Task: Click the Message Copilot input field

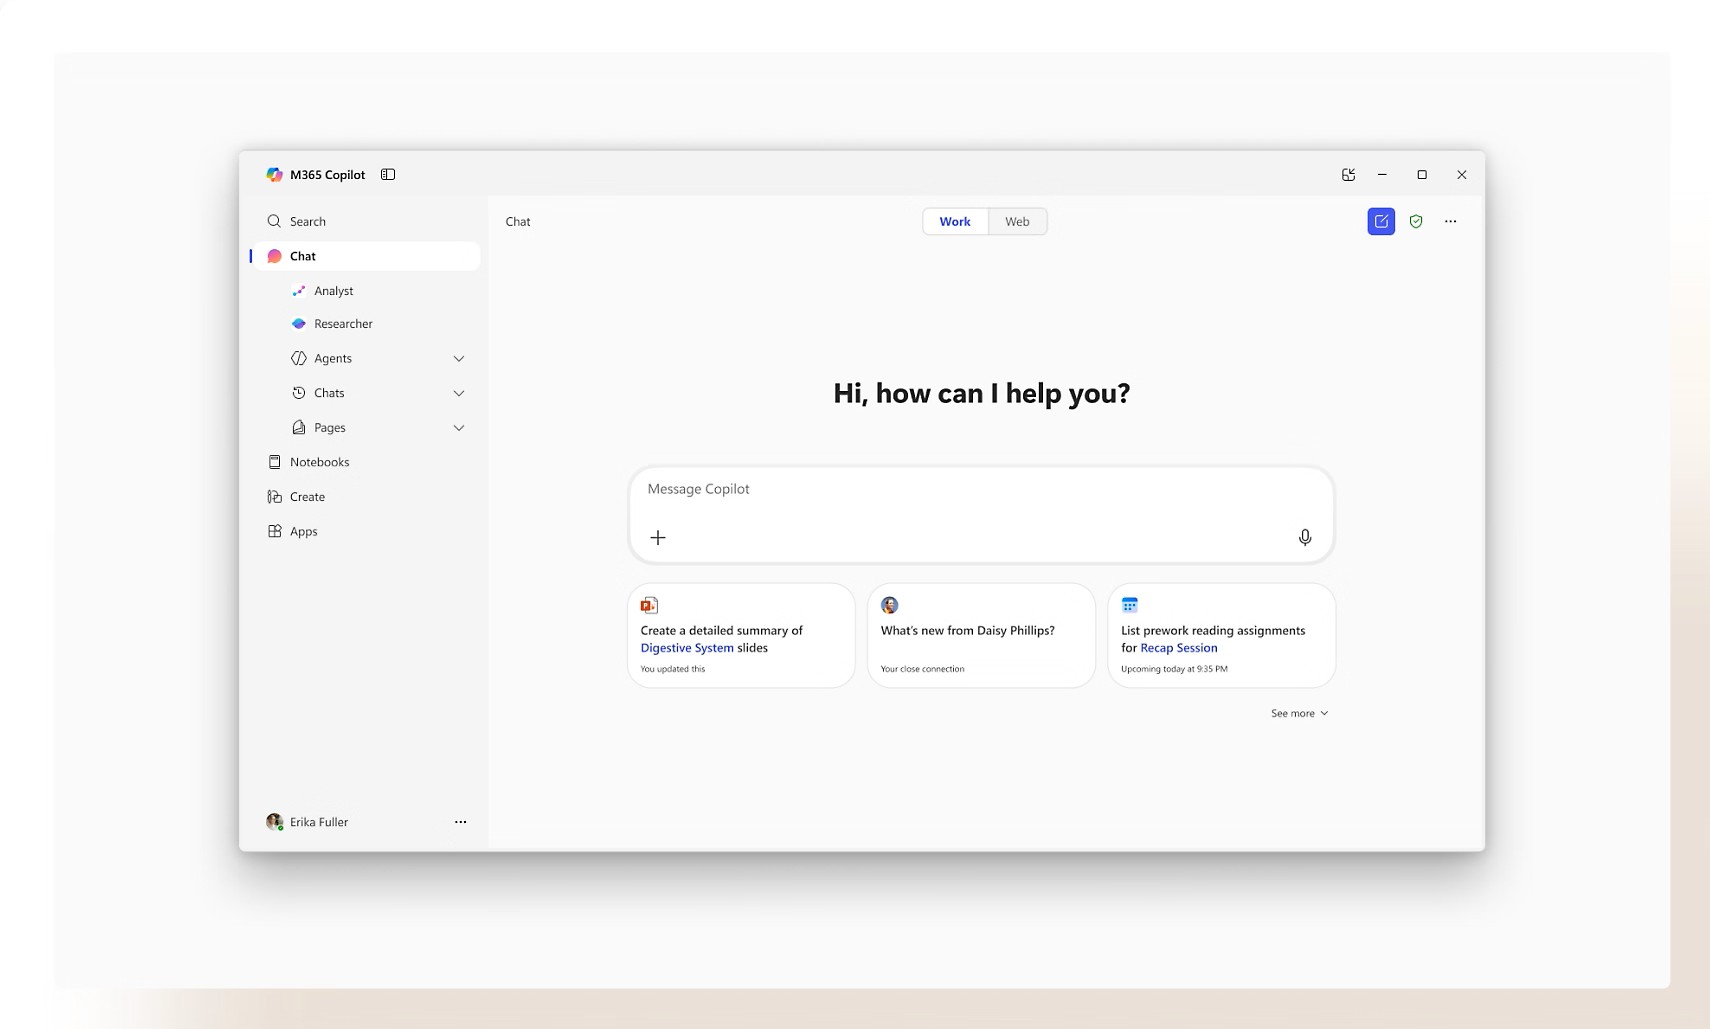Action: pos(980,489)
